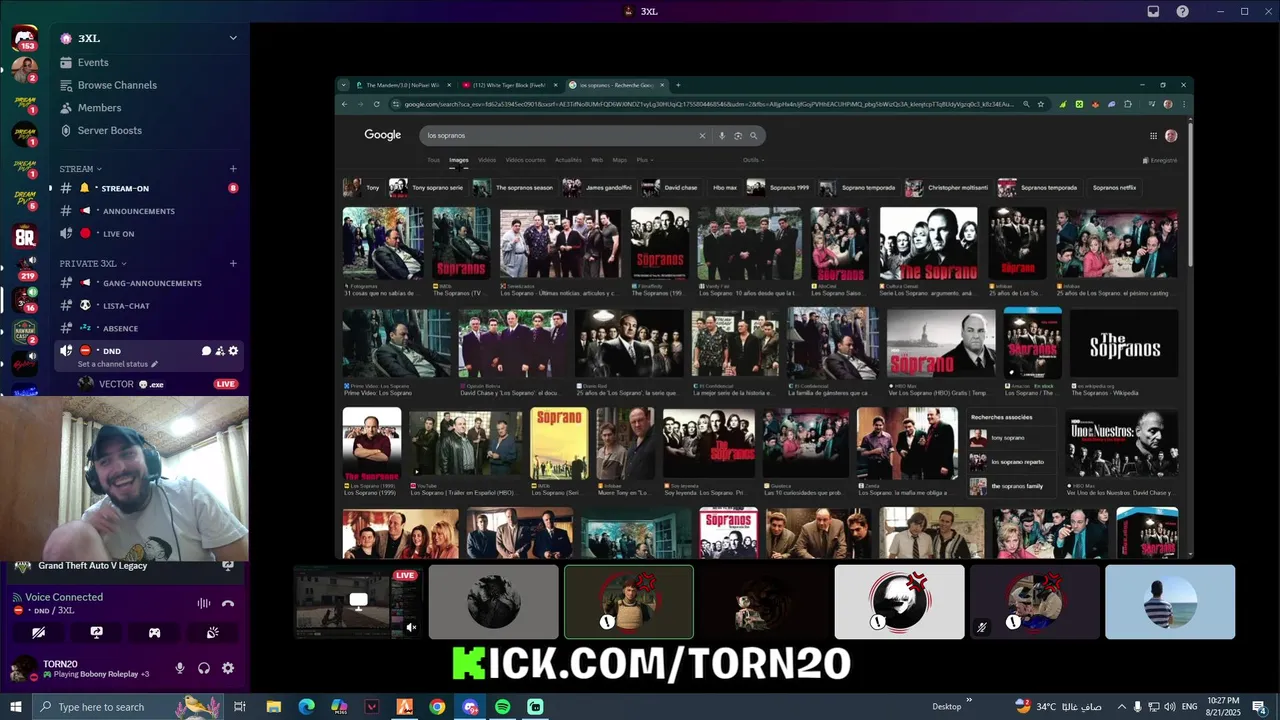Open TORN20 user avatar status menu
The width and height of the screenshot is (1280, 720).
23,668
